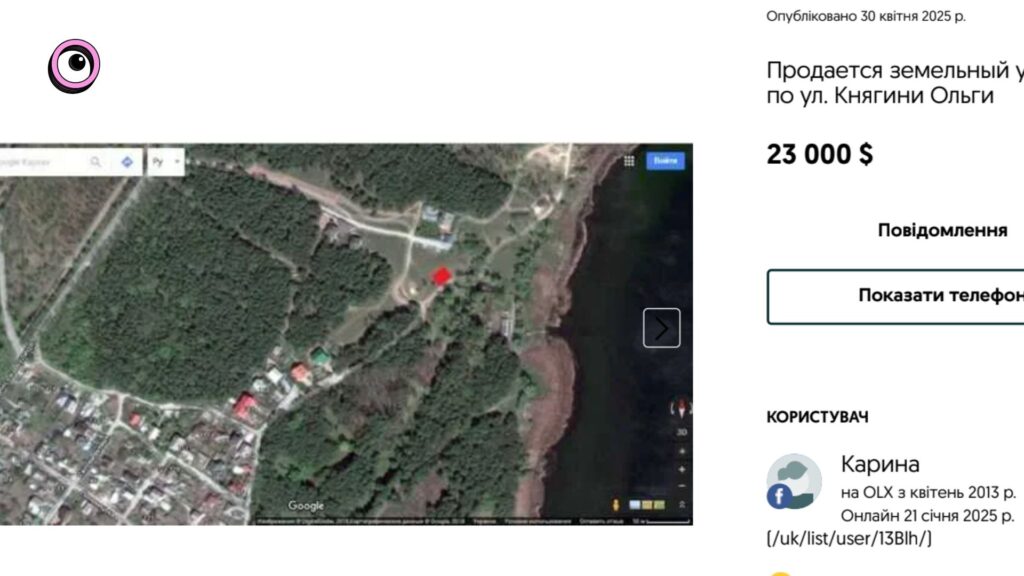Open seller Карина profile name
1024x576 pixels.
(x=880, y=464)
